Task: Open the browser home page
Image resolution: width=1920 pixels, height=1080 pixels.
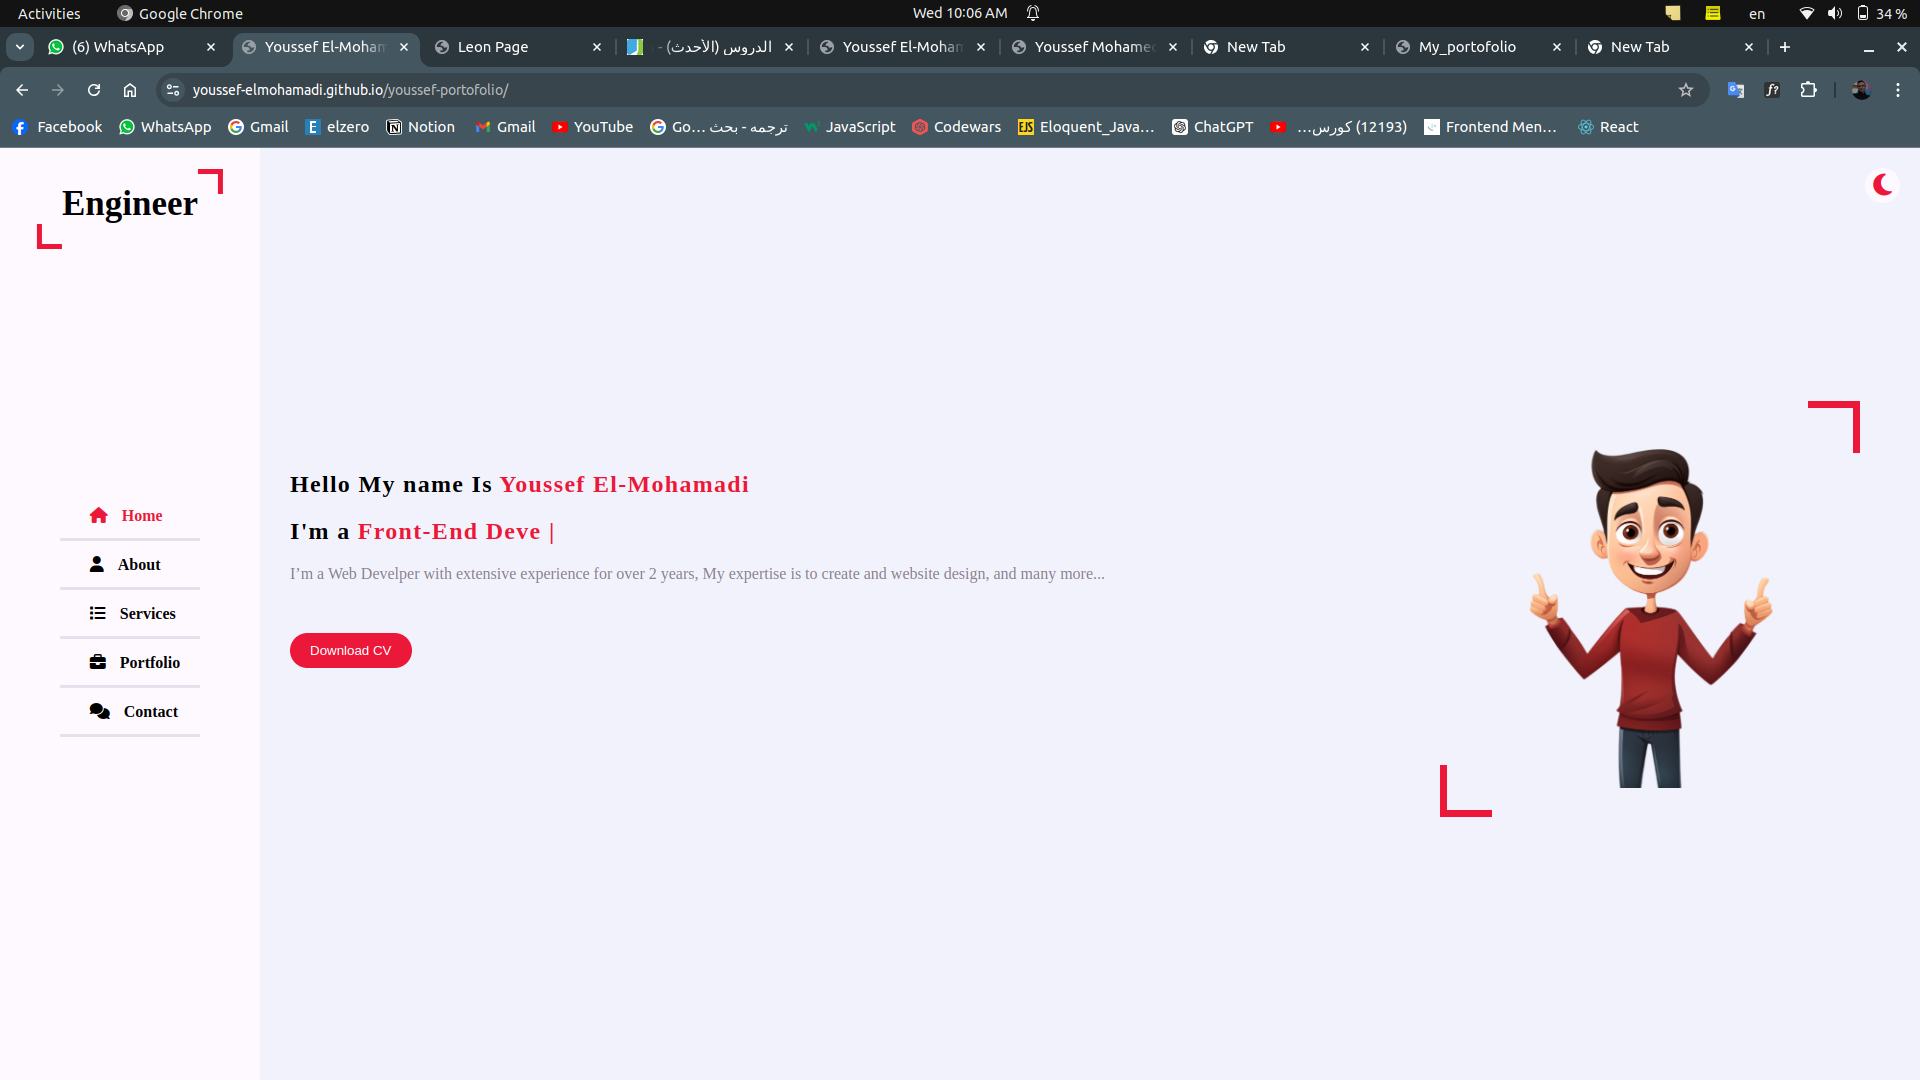Action: tap(130, 90)
